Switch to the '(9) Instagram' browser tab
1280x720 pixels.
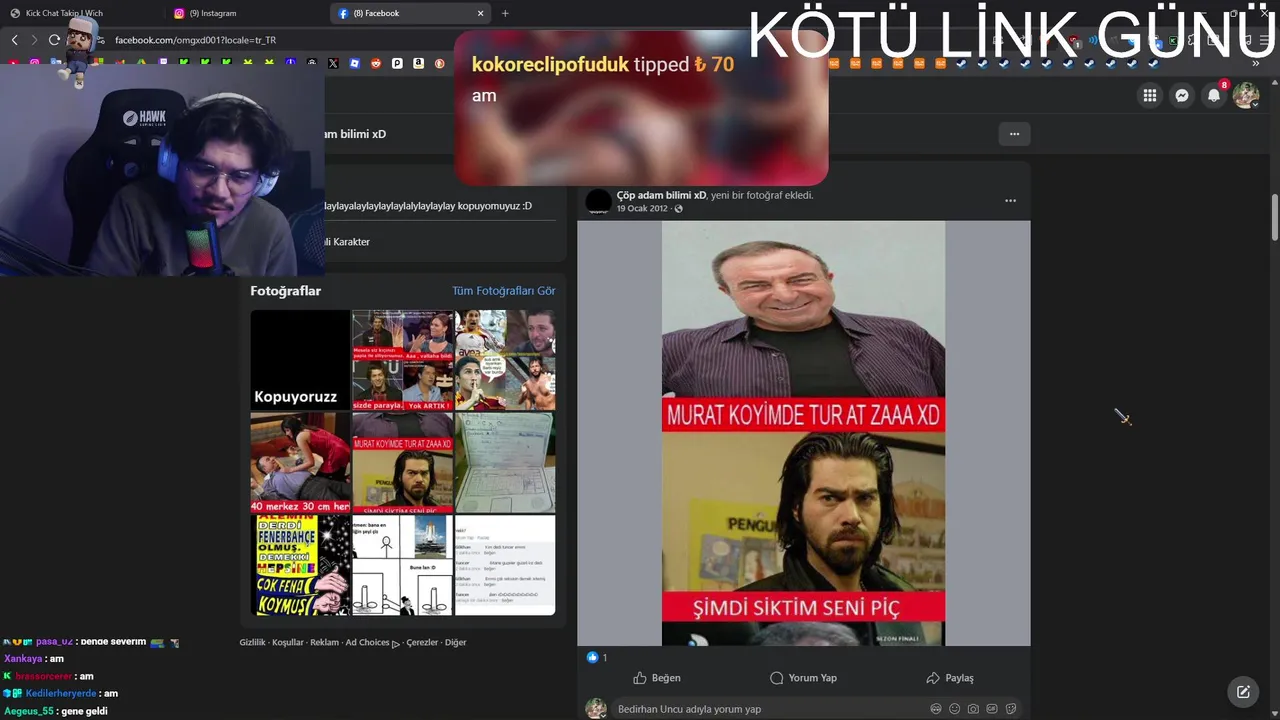tap(245, 13)
